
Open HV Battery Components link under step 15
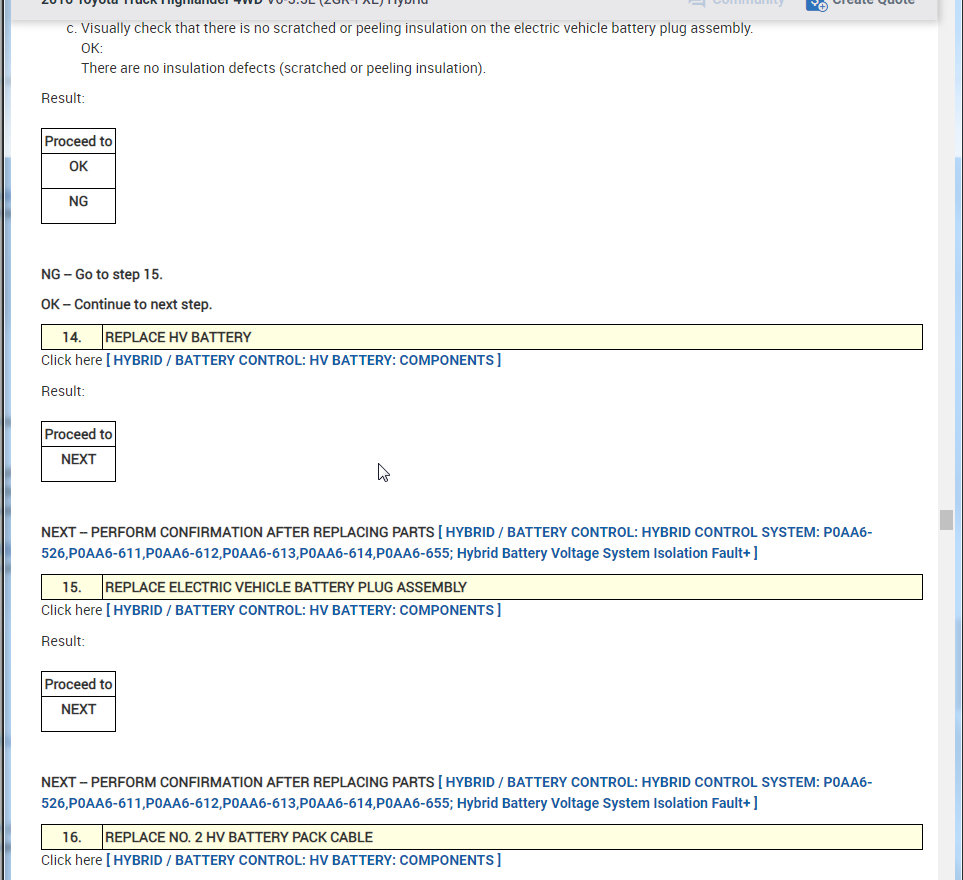(x=303, y=610)
